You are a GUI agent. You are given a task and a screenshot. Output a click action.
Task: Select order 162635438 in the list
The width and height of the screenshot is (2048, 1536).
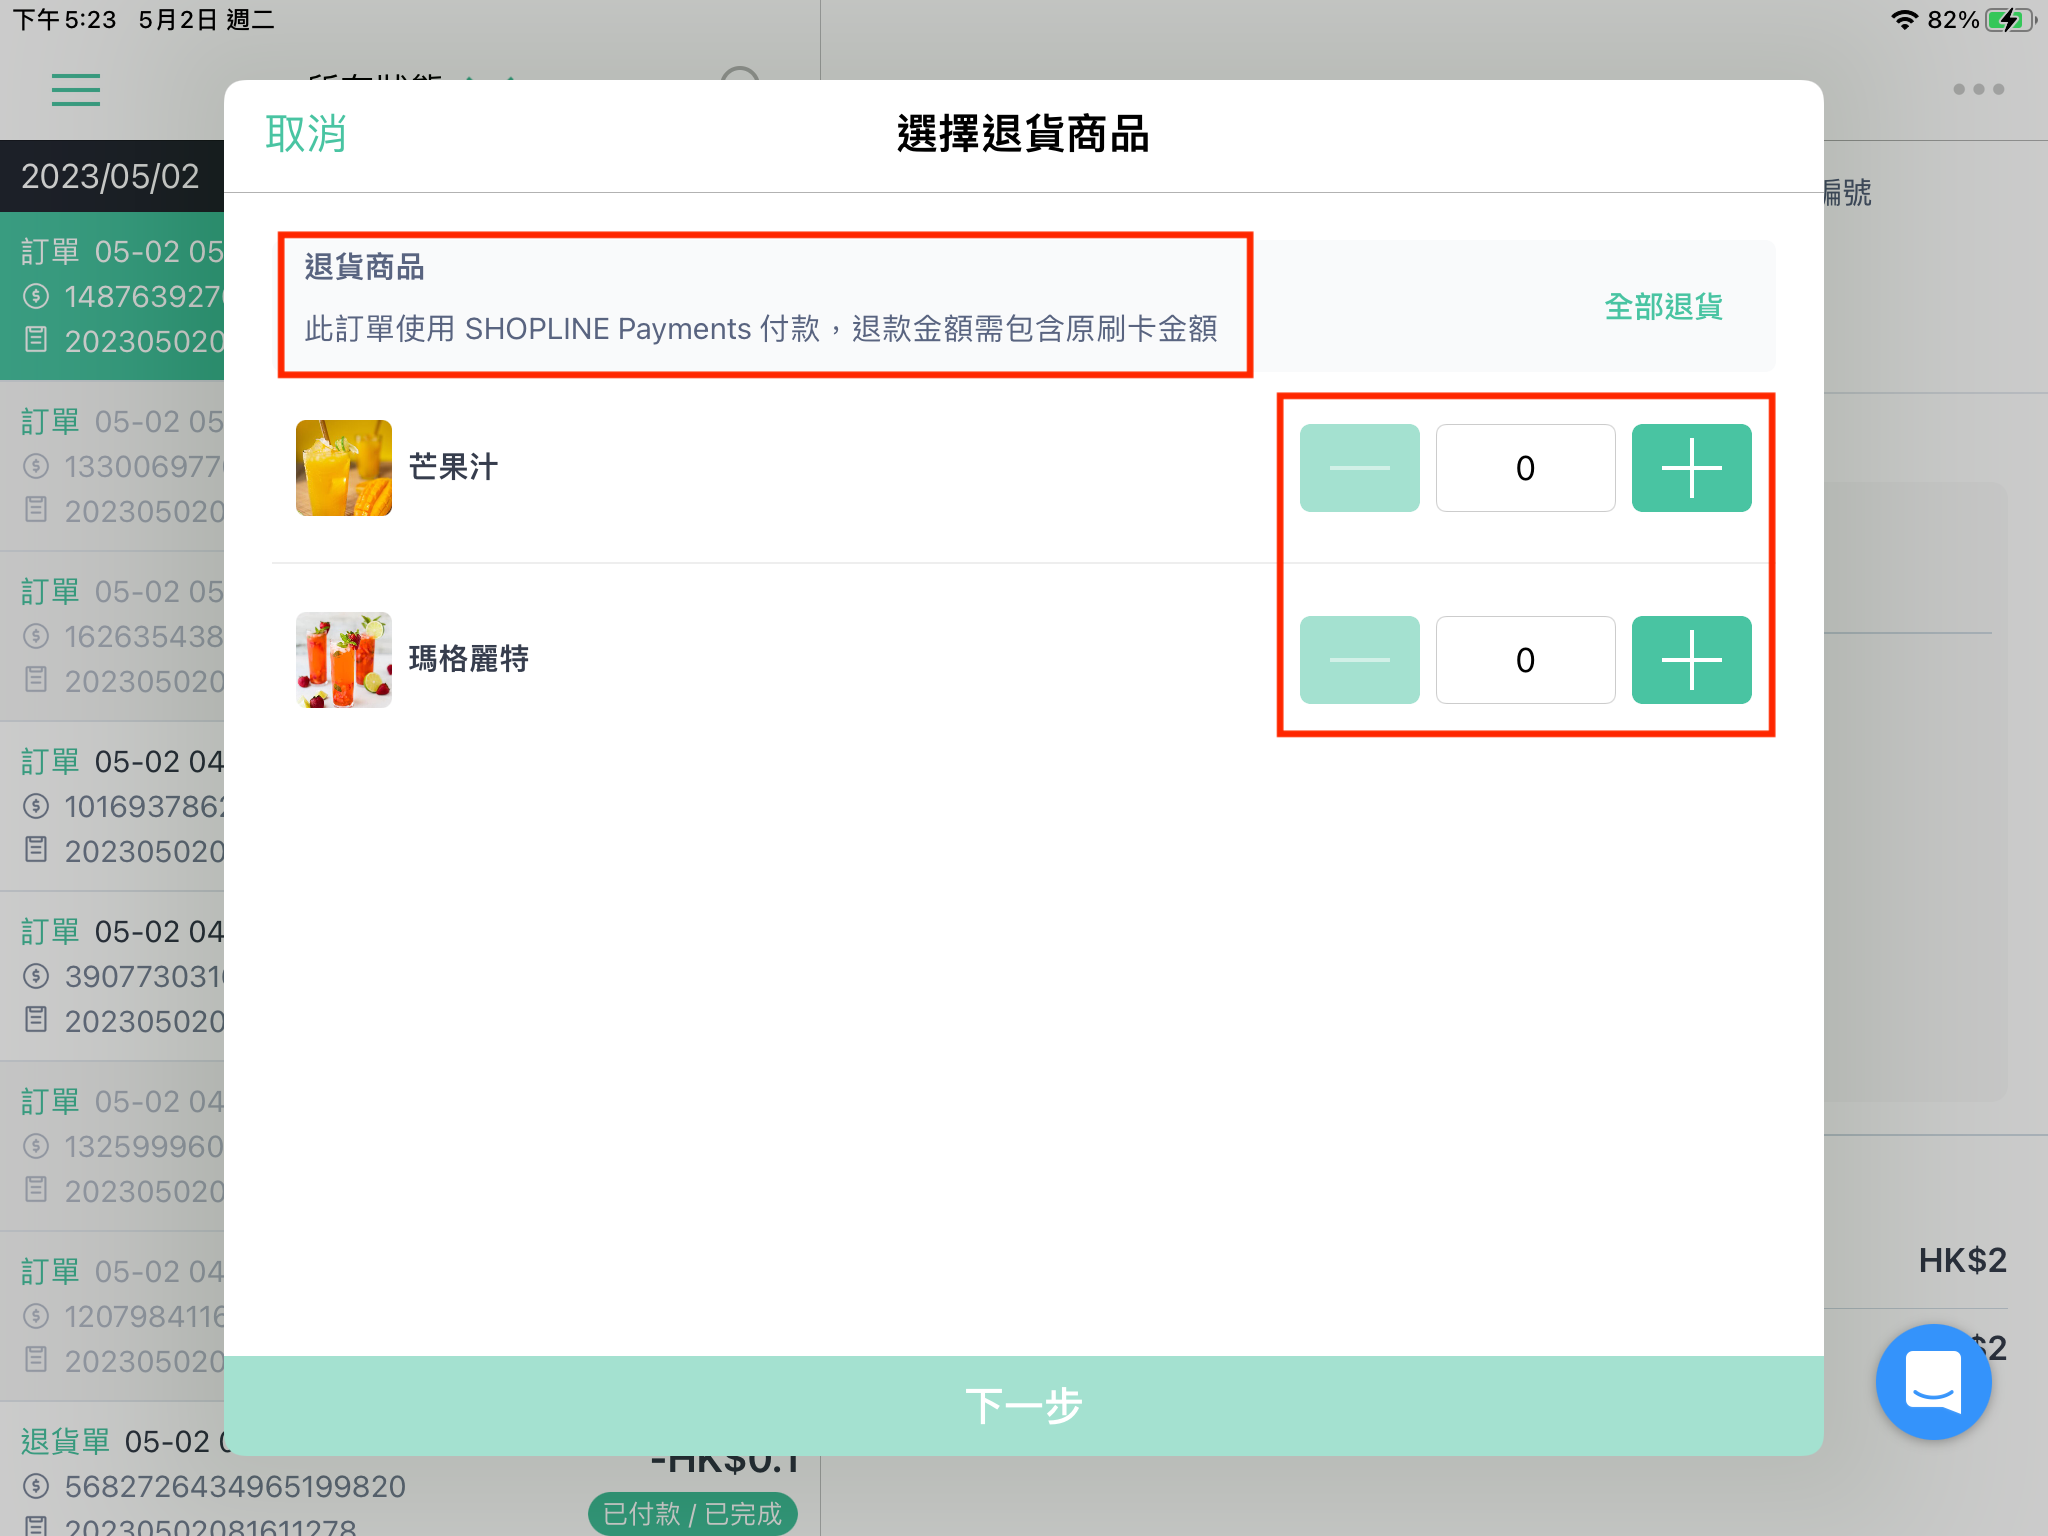click(x=112, y=636)
